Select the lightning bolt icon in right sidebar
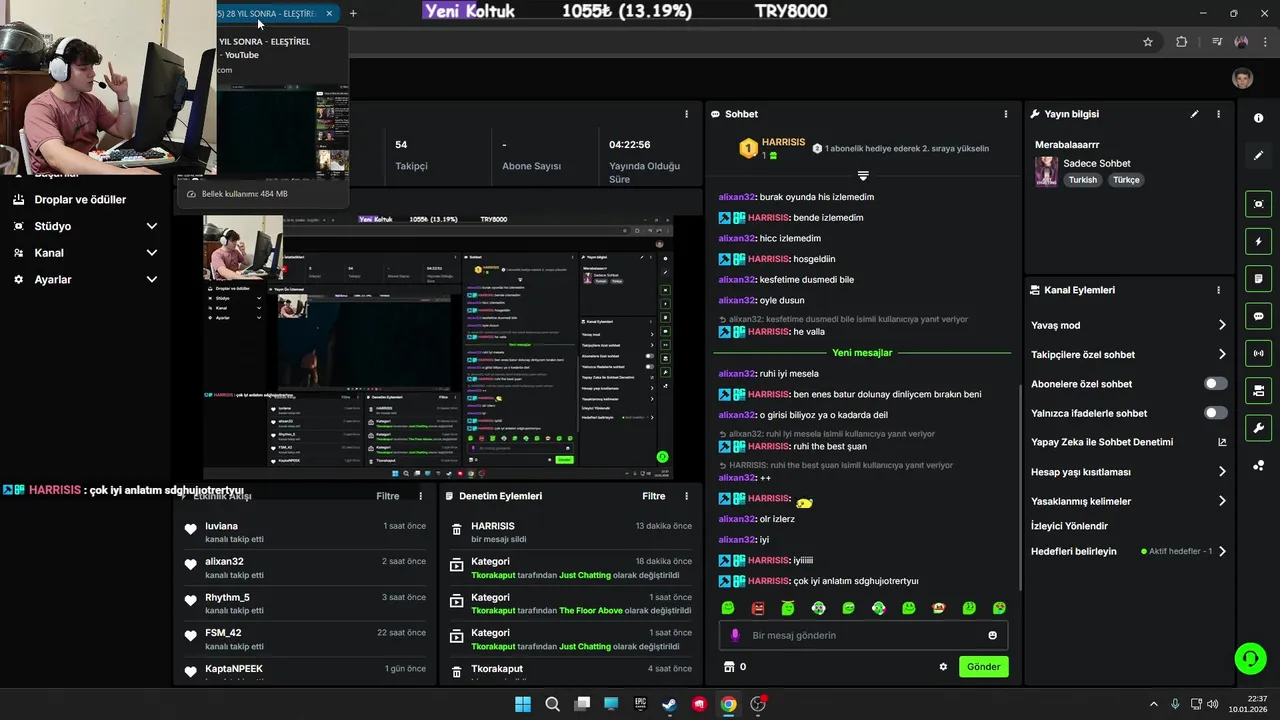This screenshot has height=720, width=1280. tap(1258, 241)
